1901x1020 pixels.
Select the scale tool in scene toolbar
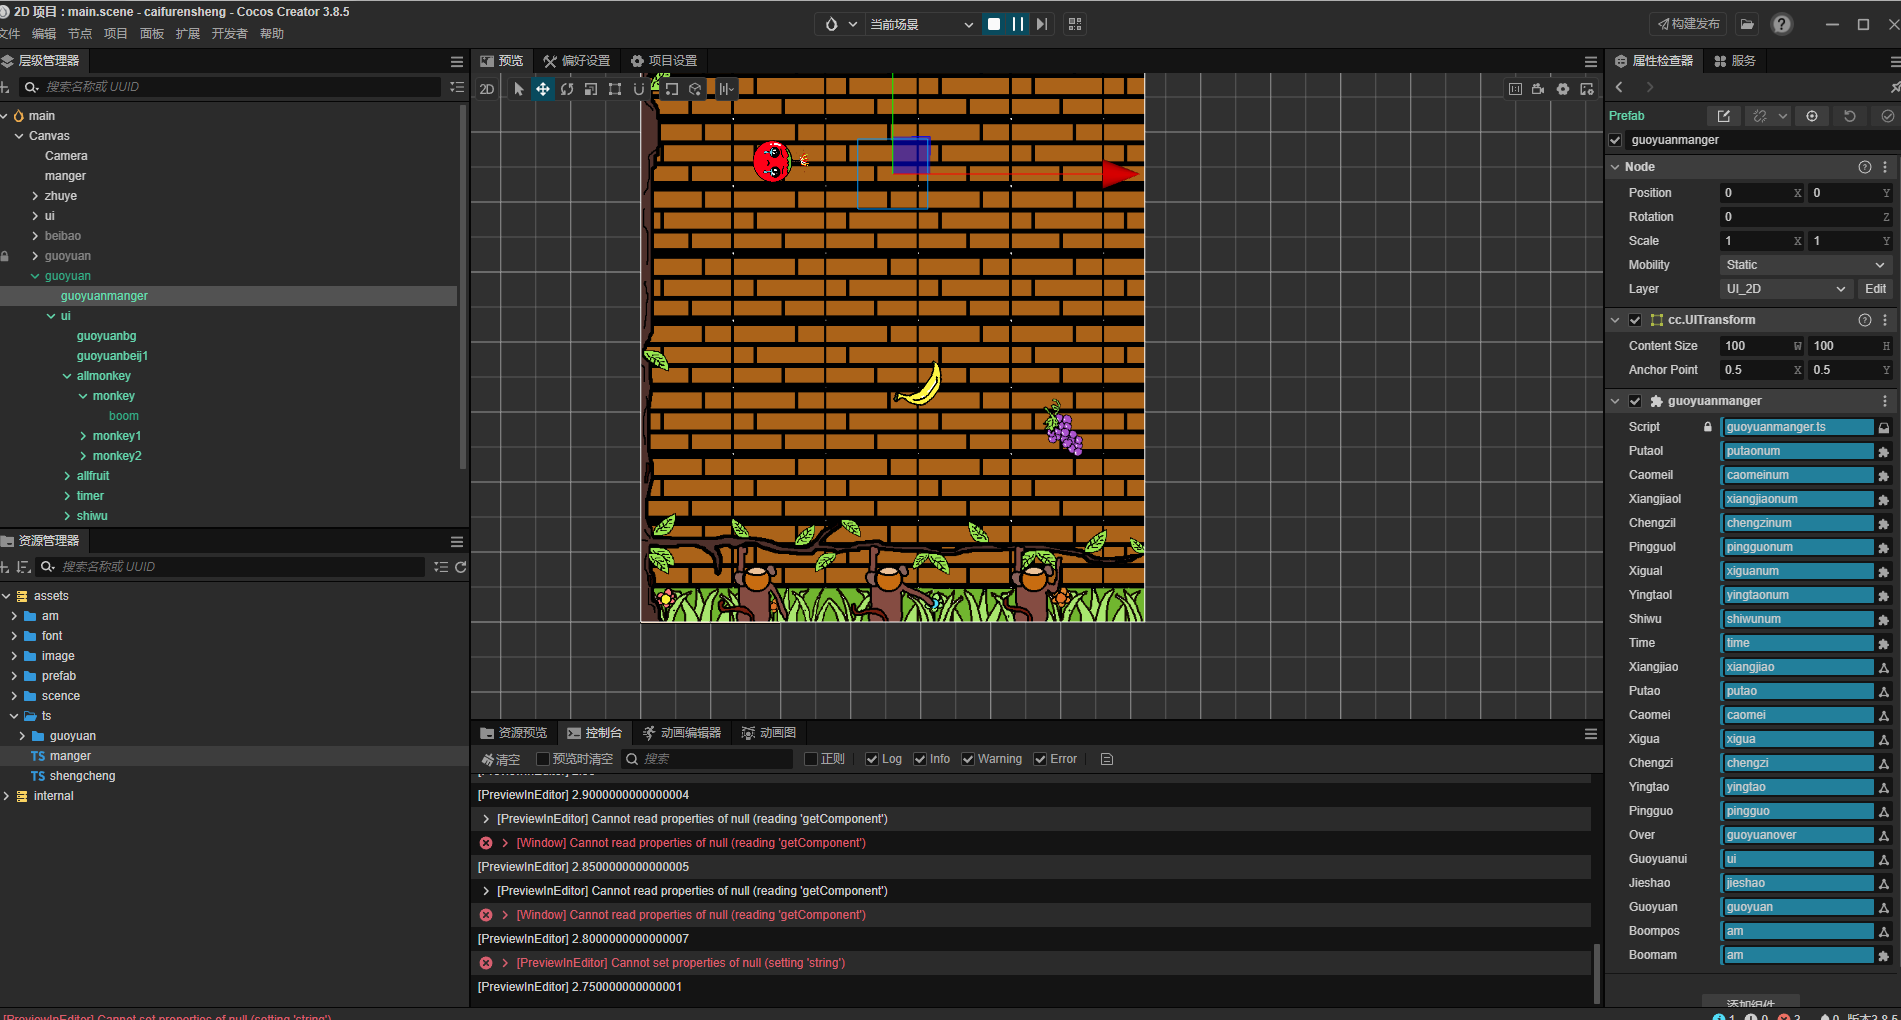(591, 89)
